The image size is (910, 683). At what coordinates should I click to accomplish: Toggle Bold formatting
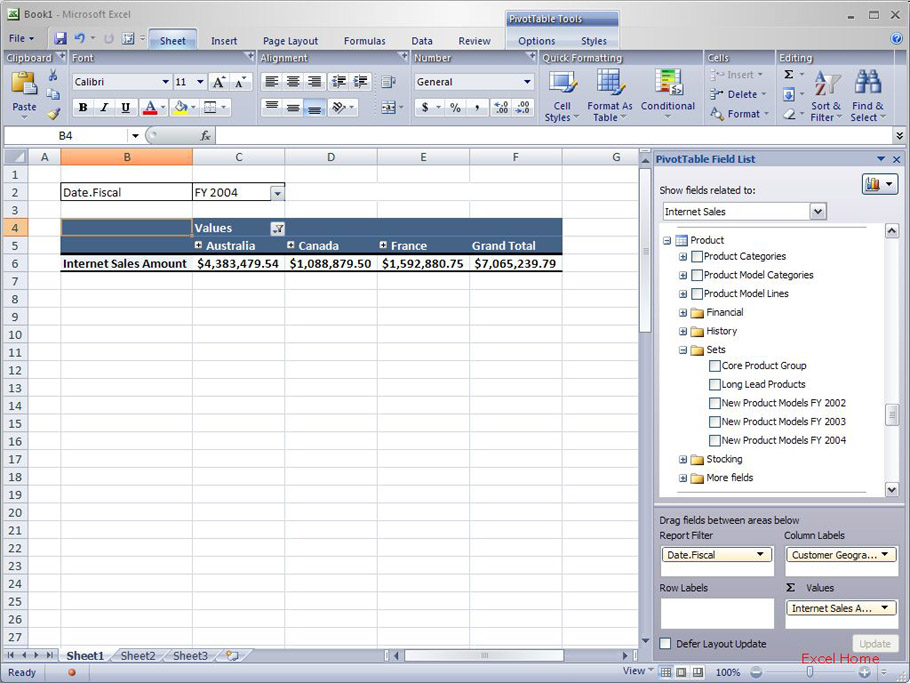pos(83,107)
